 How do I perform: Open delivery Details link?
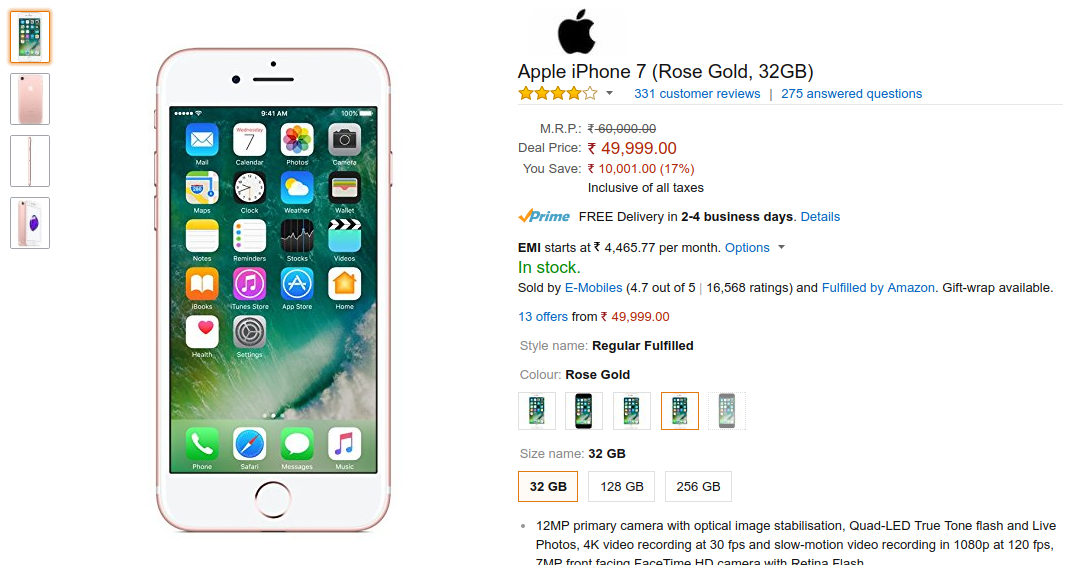pyautogui.click(x=820, y=217)
